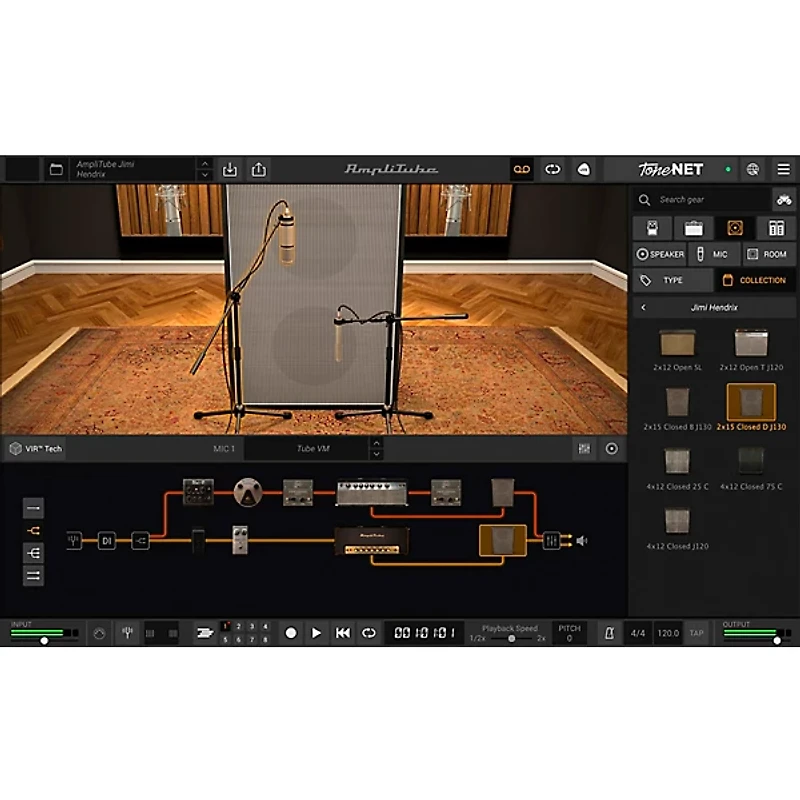This screenshot has width=800, height=800.
Task: Click the VIR Tech cube button
Action: [36, 449]
